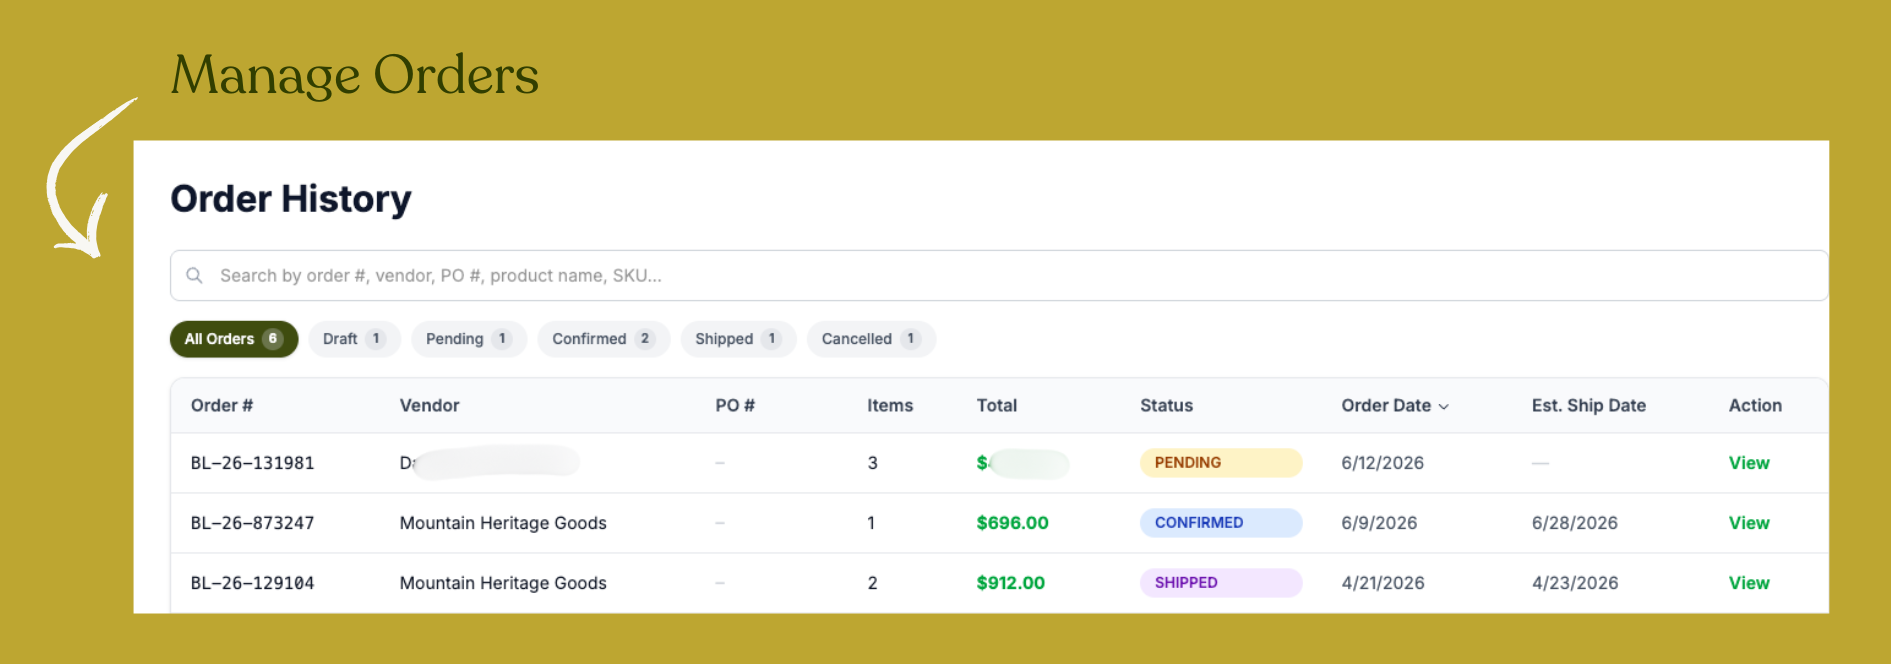Select order number BL-26-129104

pos(252,583)
